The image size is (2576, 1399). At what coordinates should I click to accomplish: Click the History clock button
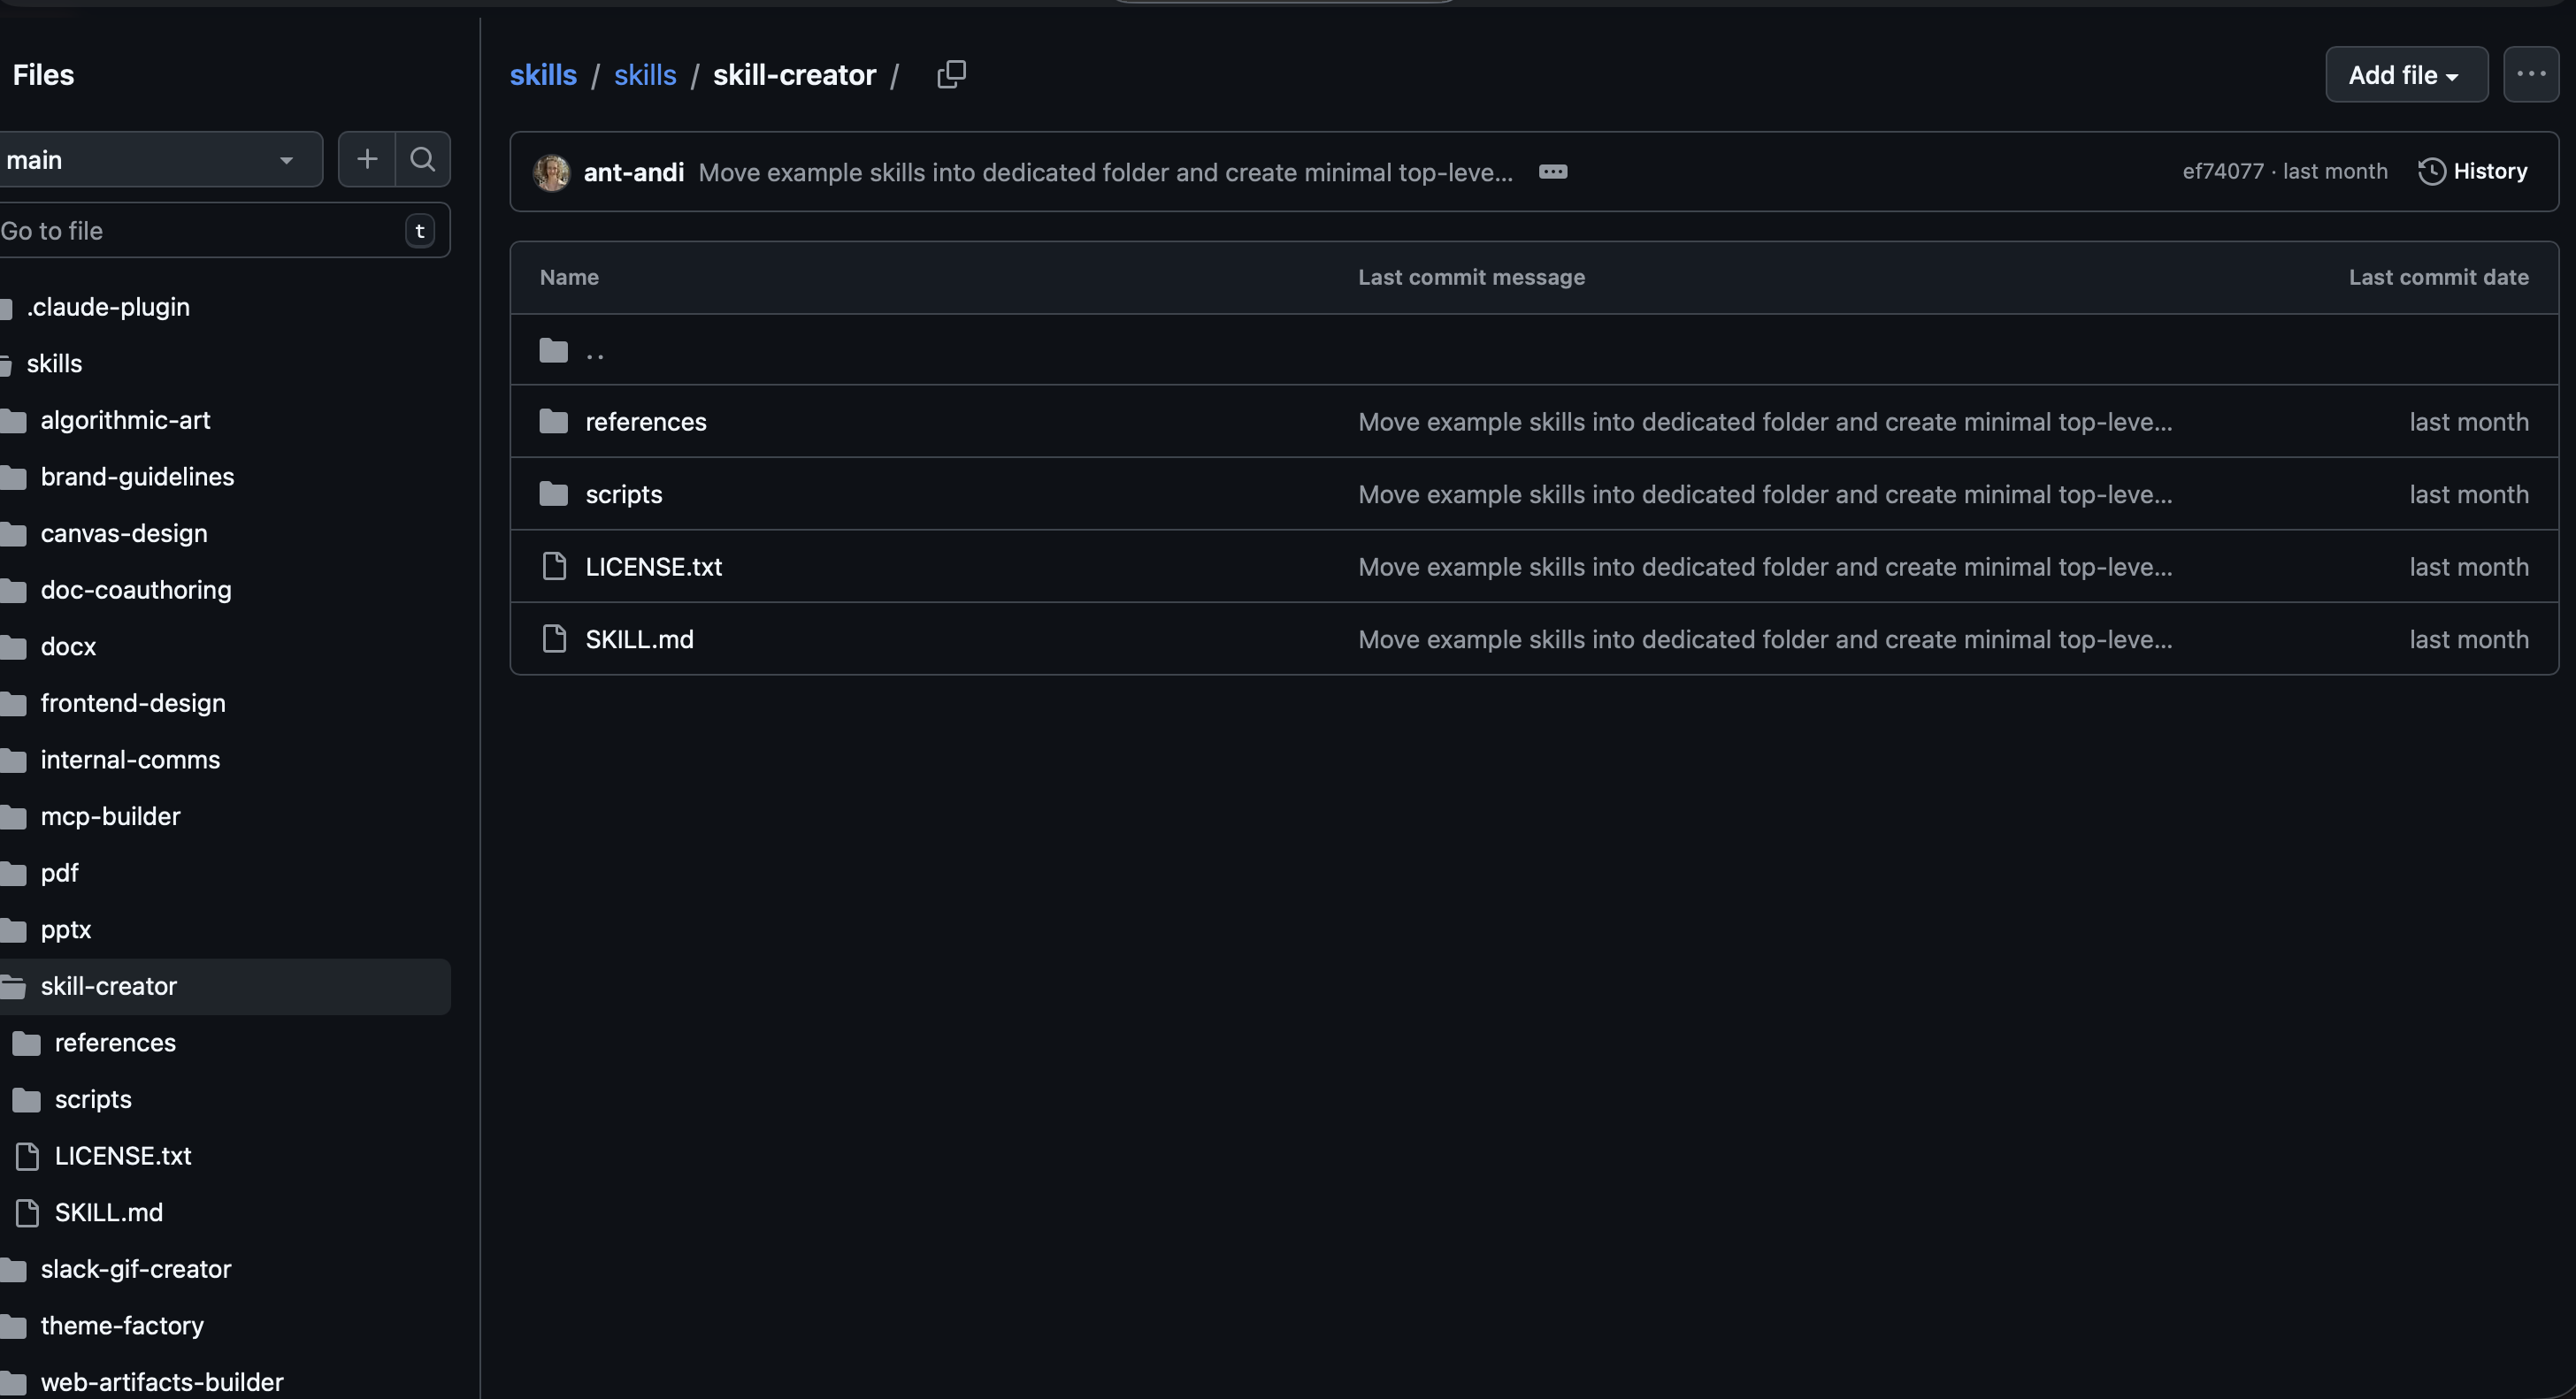(x=2472, y=171)
